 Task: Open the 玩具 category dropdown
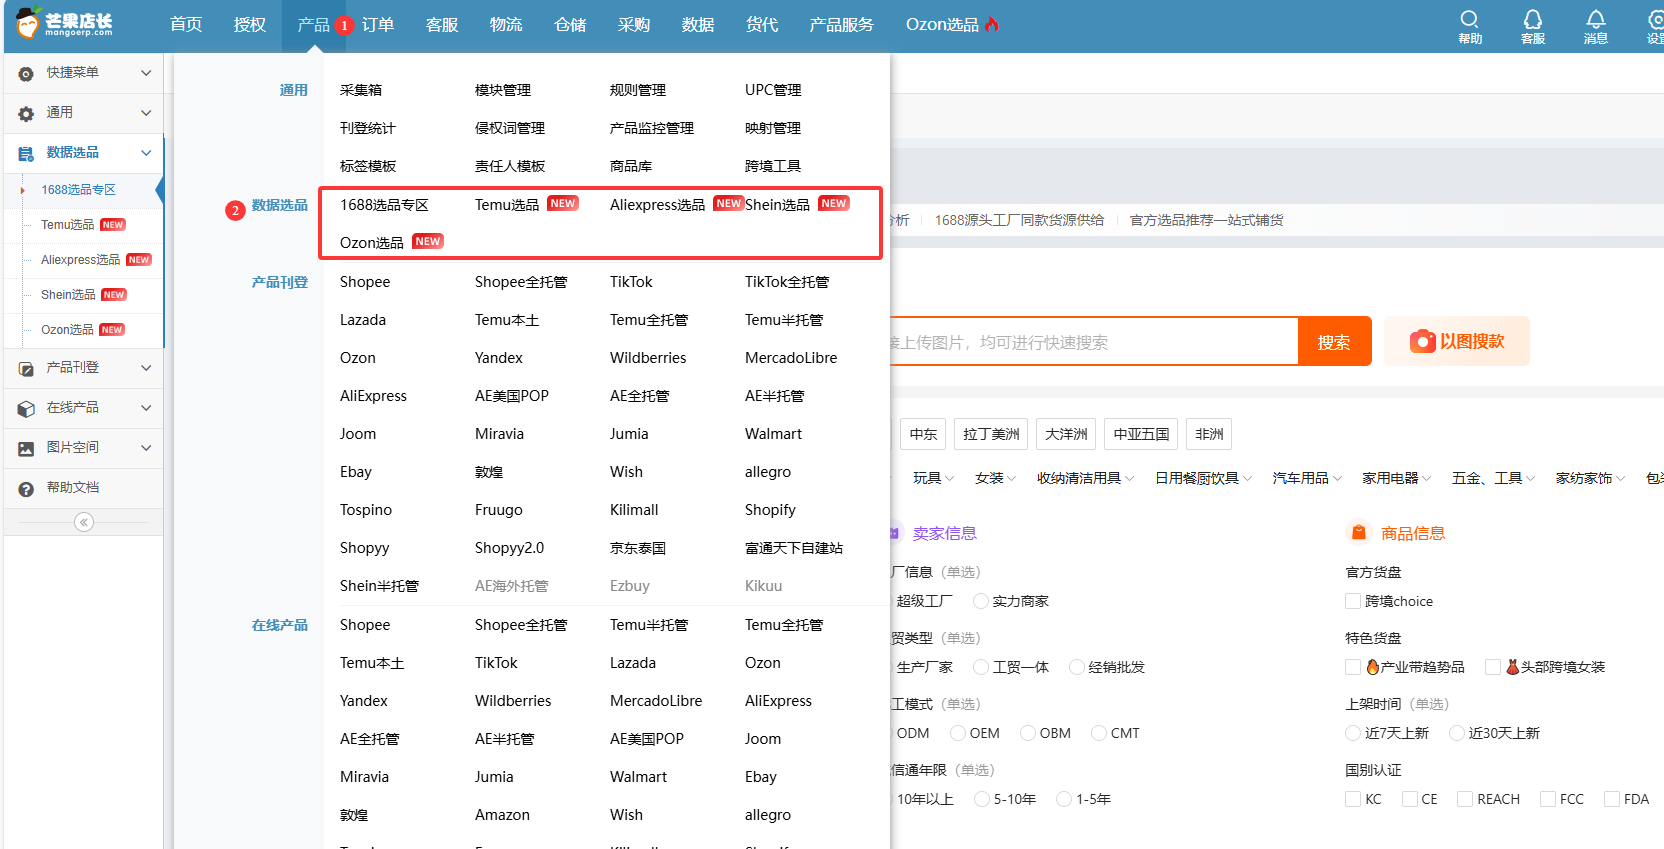[933, 478]
